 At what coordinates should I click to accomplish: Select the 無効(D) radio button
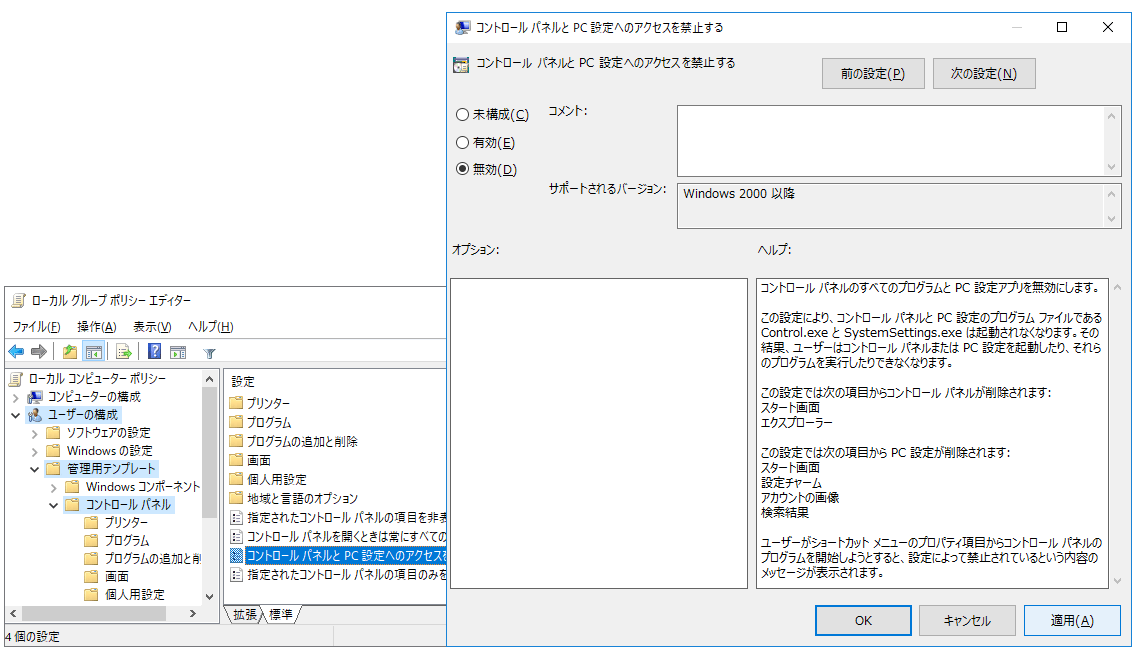pos(463,169)
